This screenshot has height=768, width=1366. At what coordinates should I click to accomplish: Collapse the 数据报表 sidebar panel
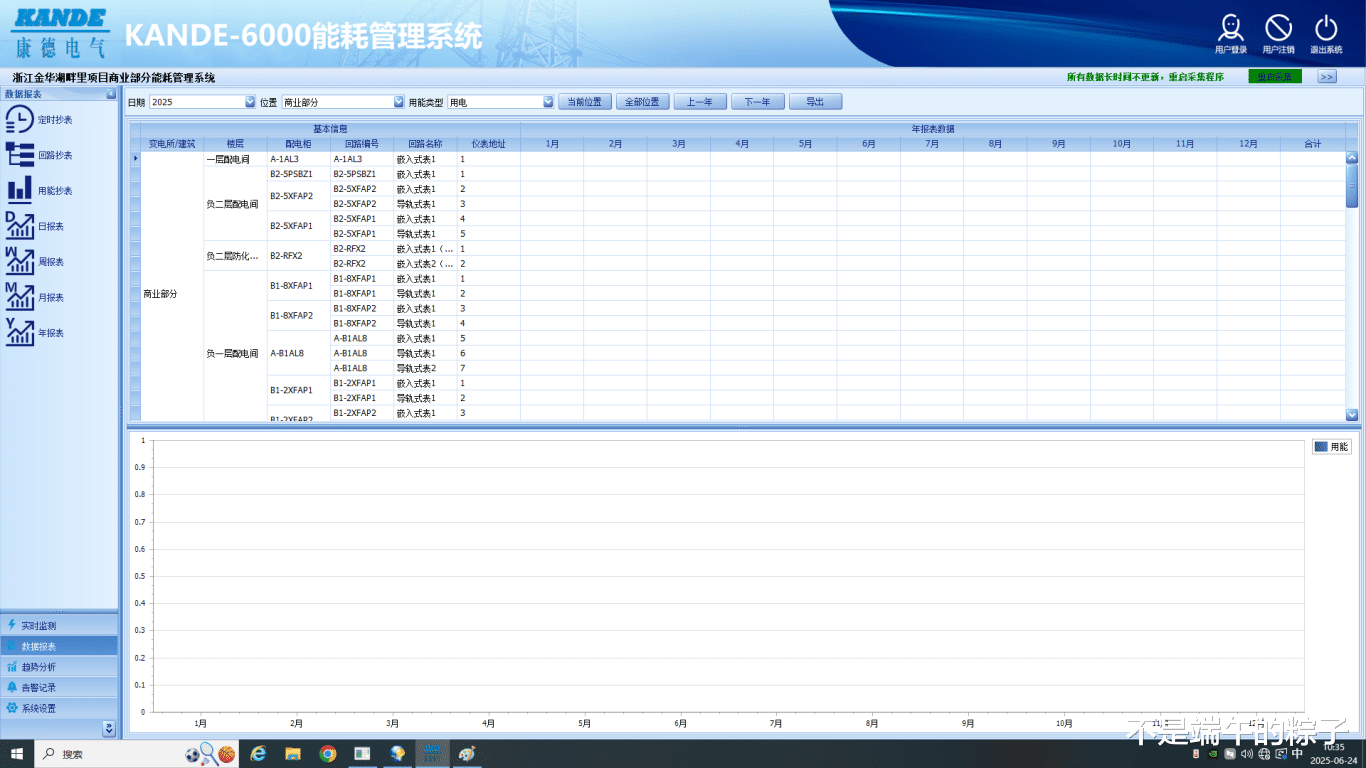(111, 94)
